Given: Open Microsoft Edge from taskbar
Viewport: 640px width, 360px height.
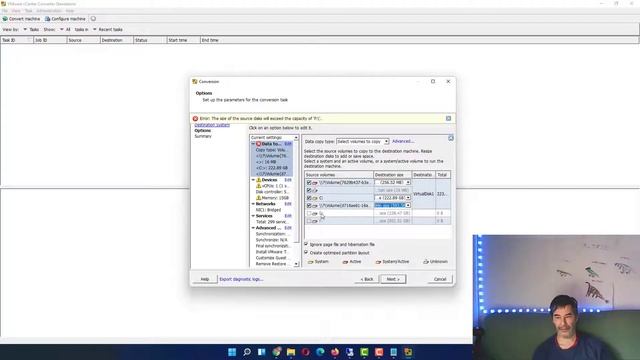Looking at the screenshot, I should 320,352.
